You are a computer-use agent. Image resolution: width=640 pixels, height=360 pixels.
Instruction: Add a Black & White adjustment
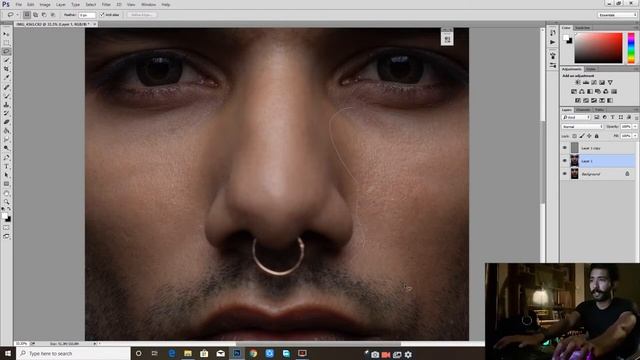click(x=590, y=91)
